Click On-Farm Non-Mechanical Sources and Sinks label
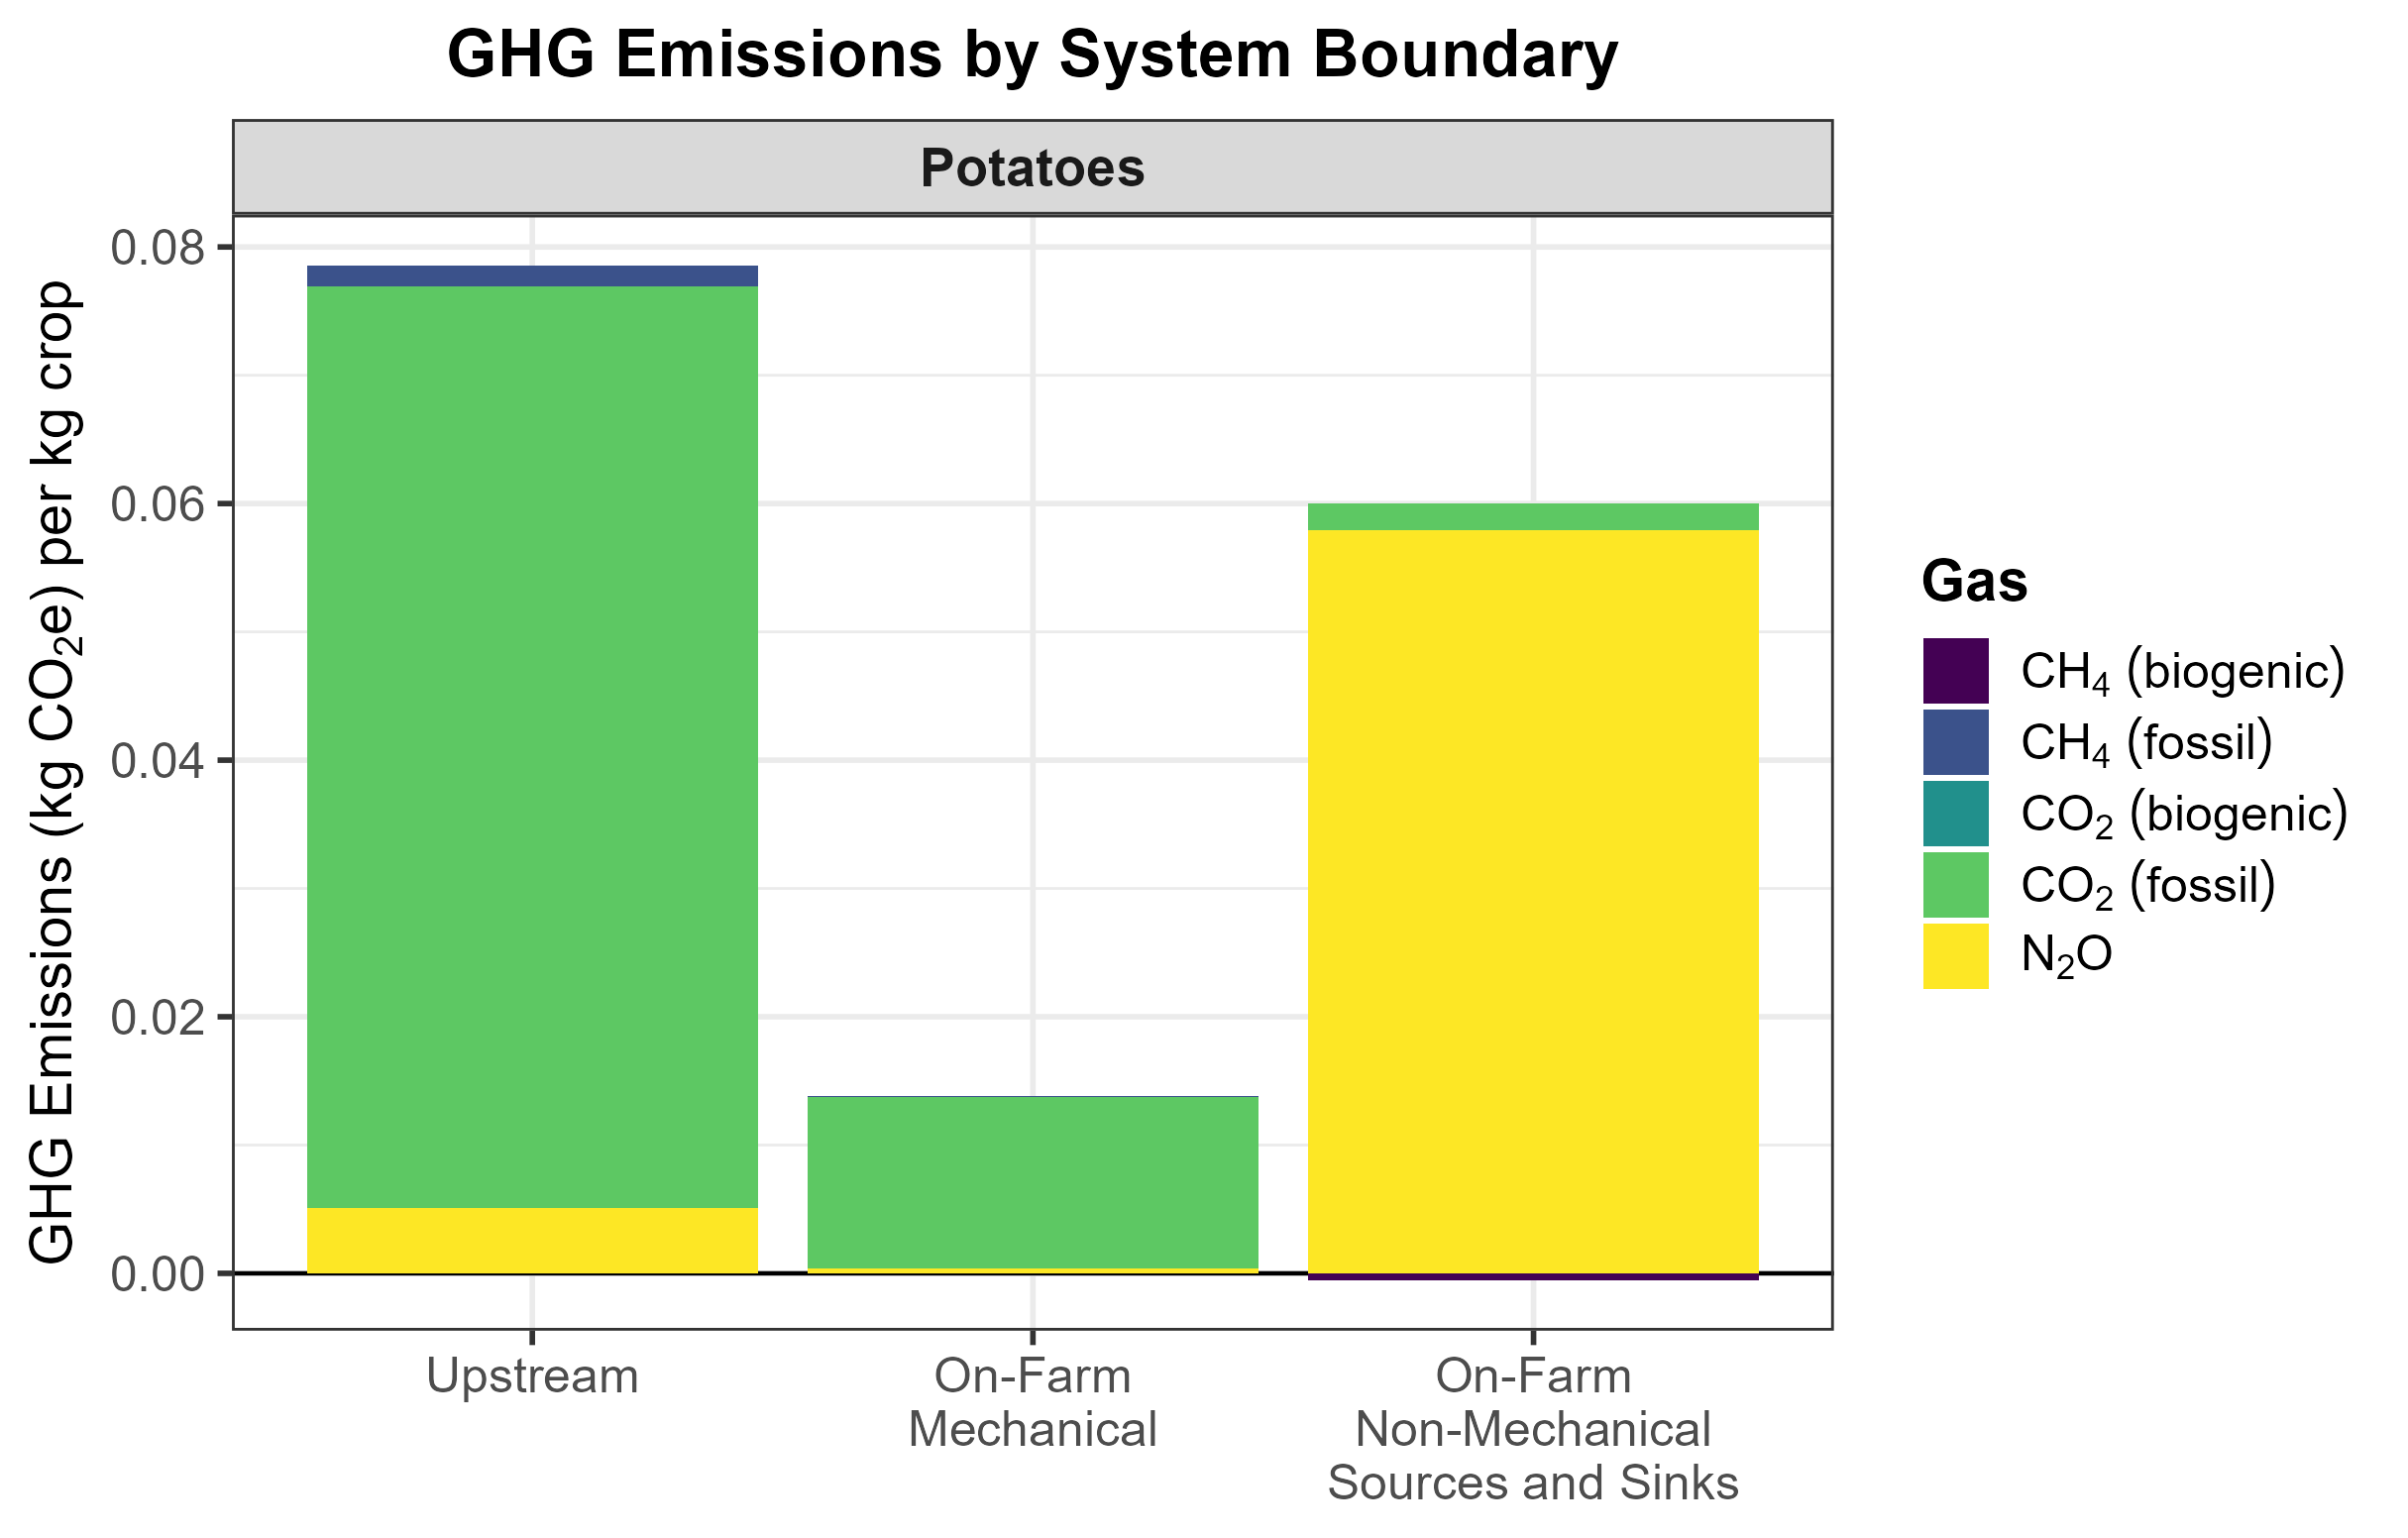The height and width of the screenshot is (1538, 2408). click(1533, 1429)
